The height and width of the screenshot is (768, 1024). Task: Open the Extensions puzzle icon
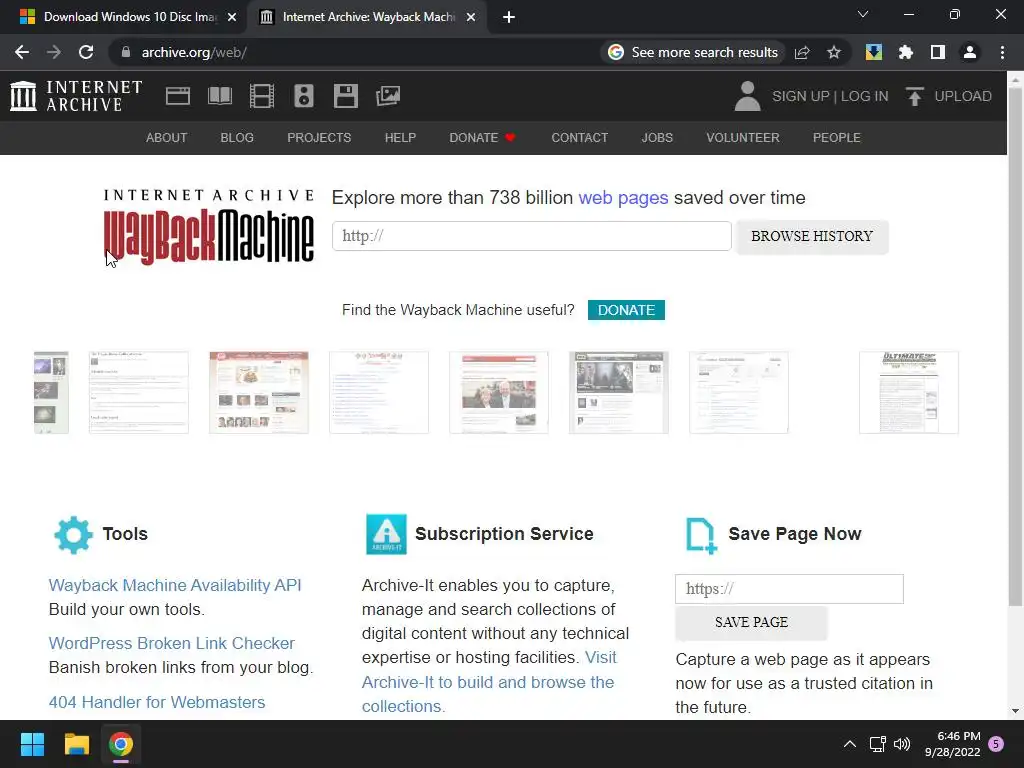(906, 52)
